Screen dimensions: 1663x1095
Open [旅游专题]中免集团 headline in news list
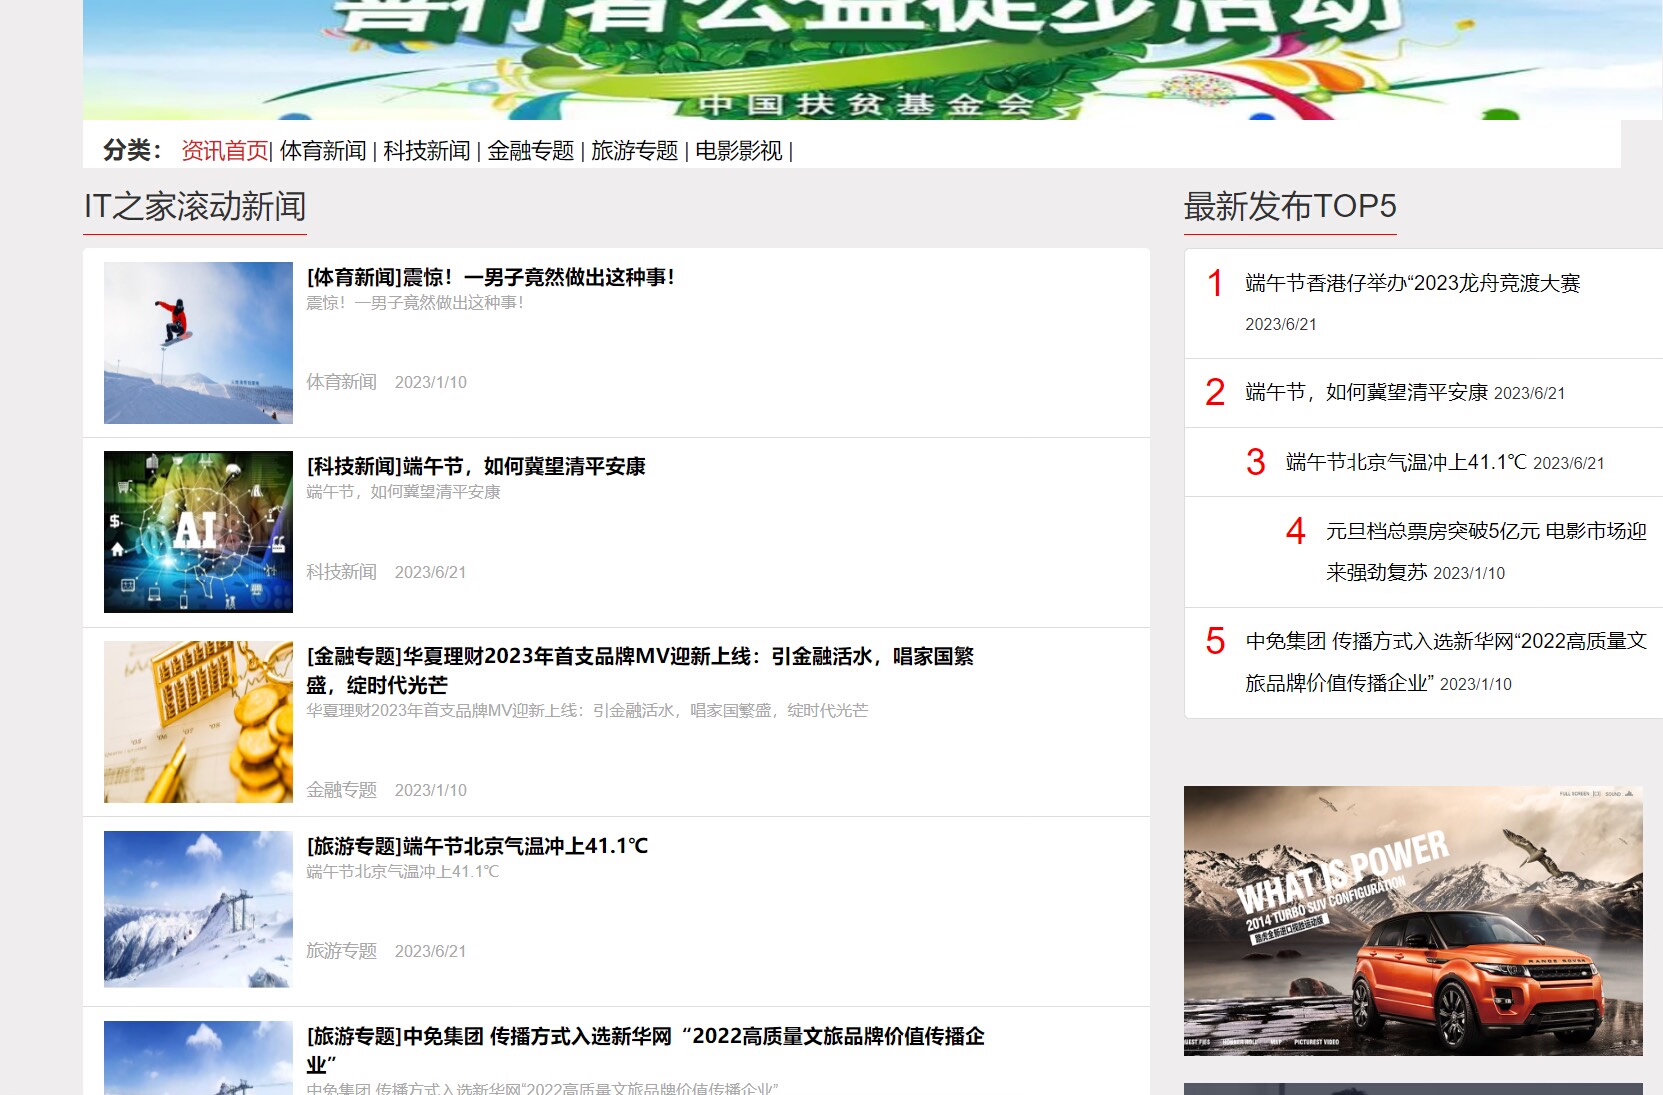click(x=645, y=1049)
